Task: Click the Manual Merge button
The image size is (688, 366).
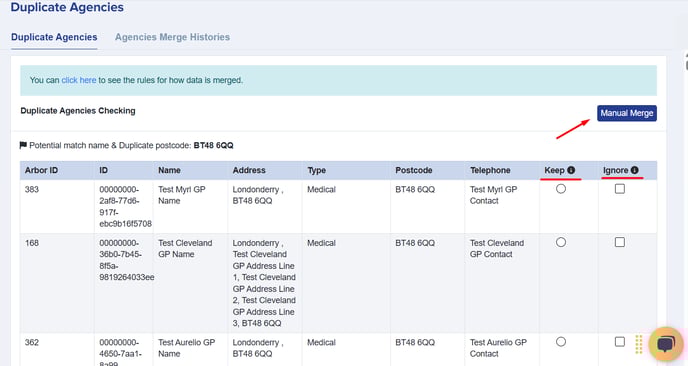Action: click(627, 113)
